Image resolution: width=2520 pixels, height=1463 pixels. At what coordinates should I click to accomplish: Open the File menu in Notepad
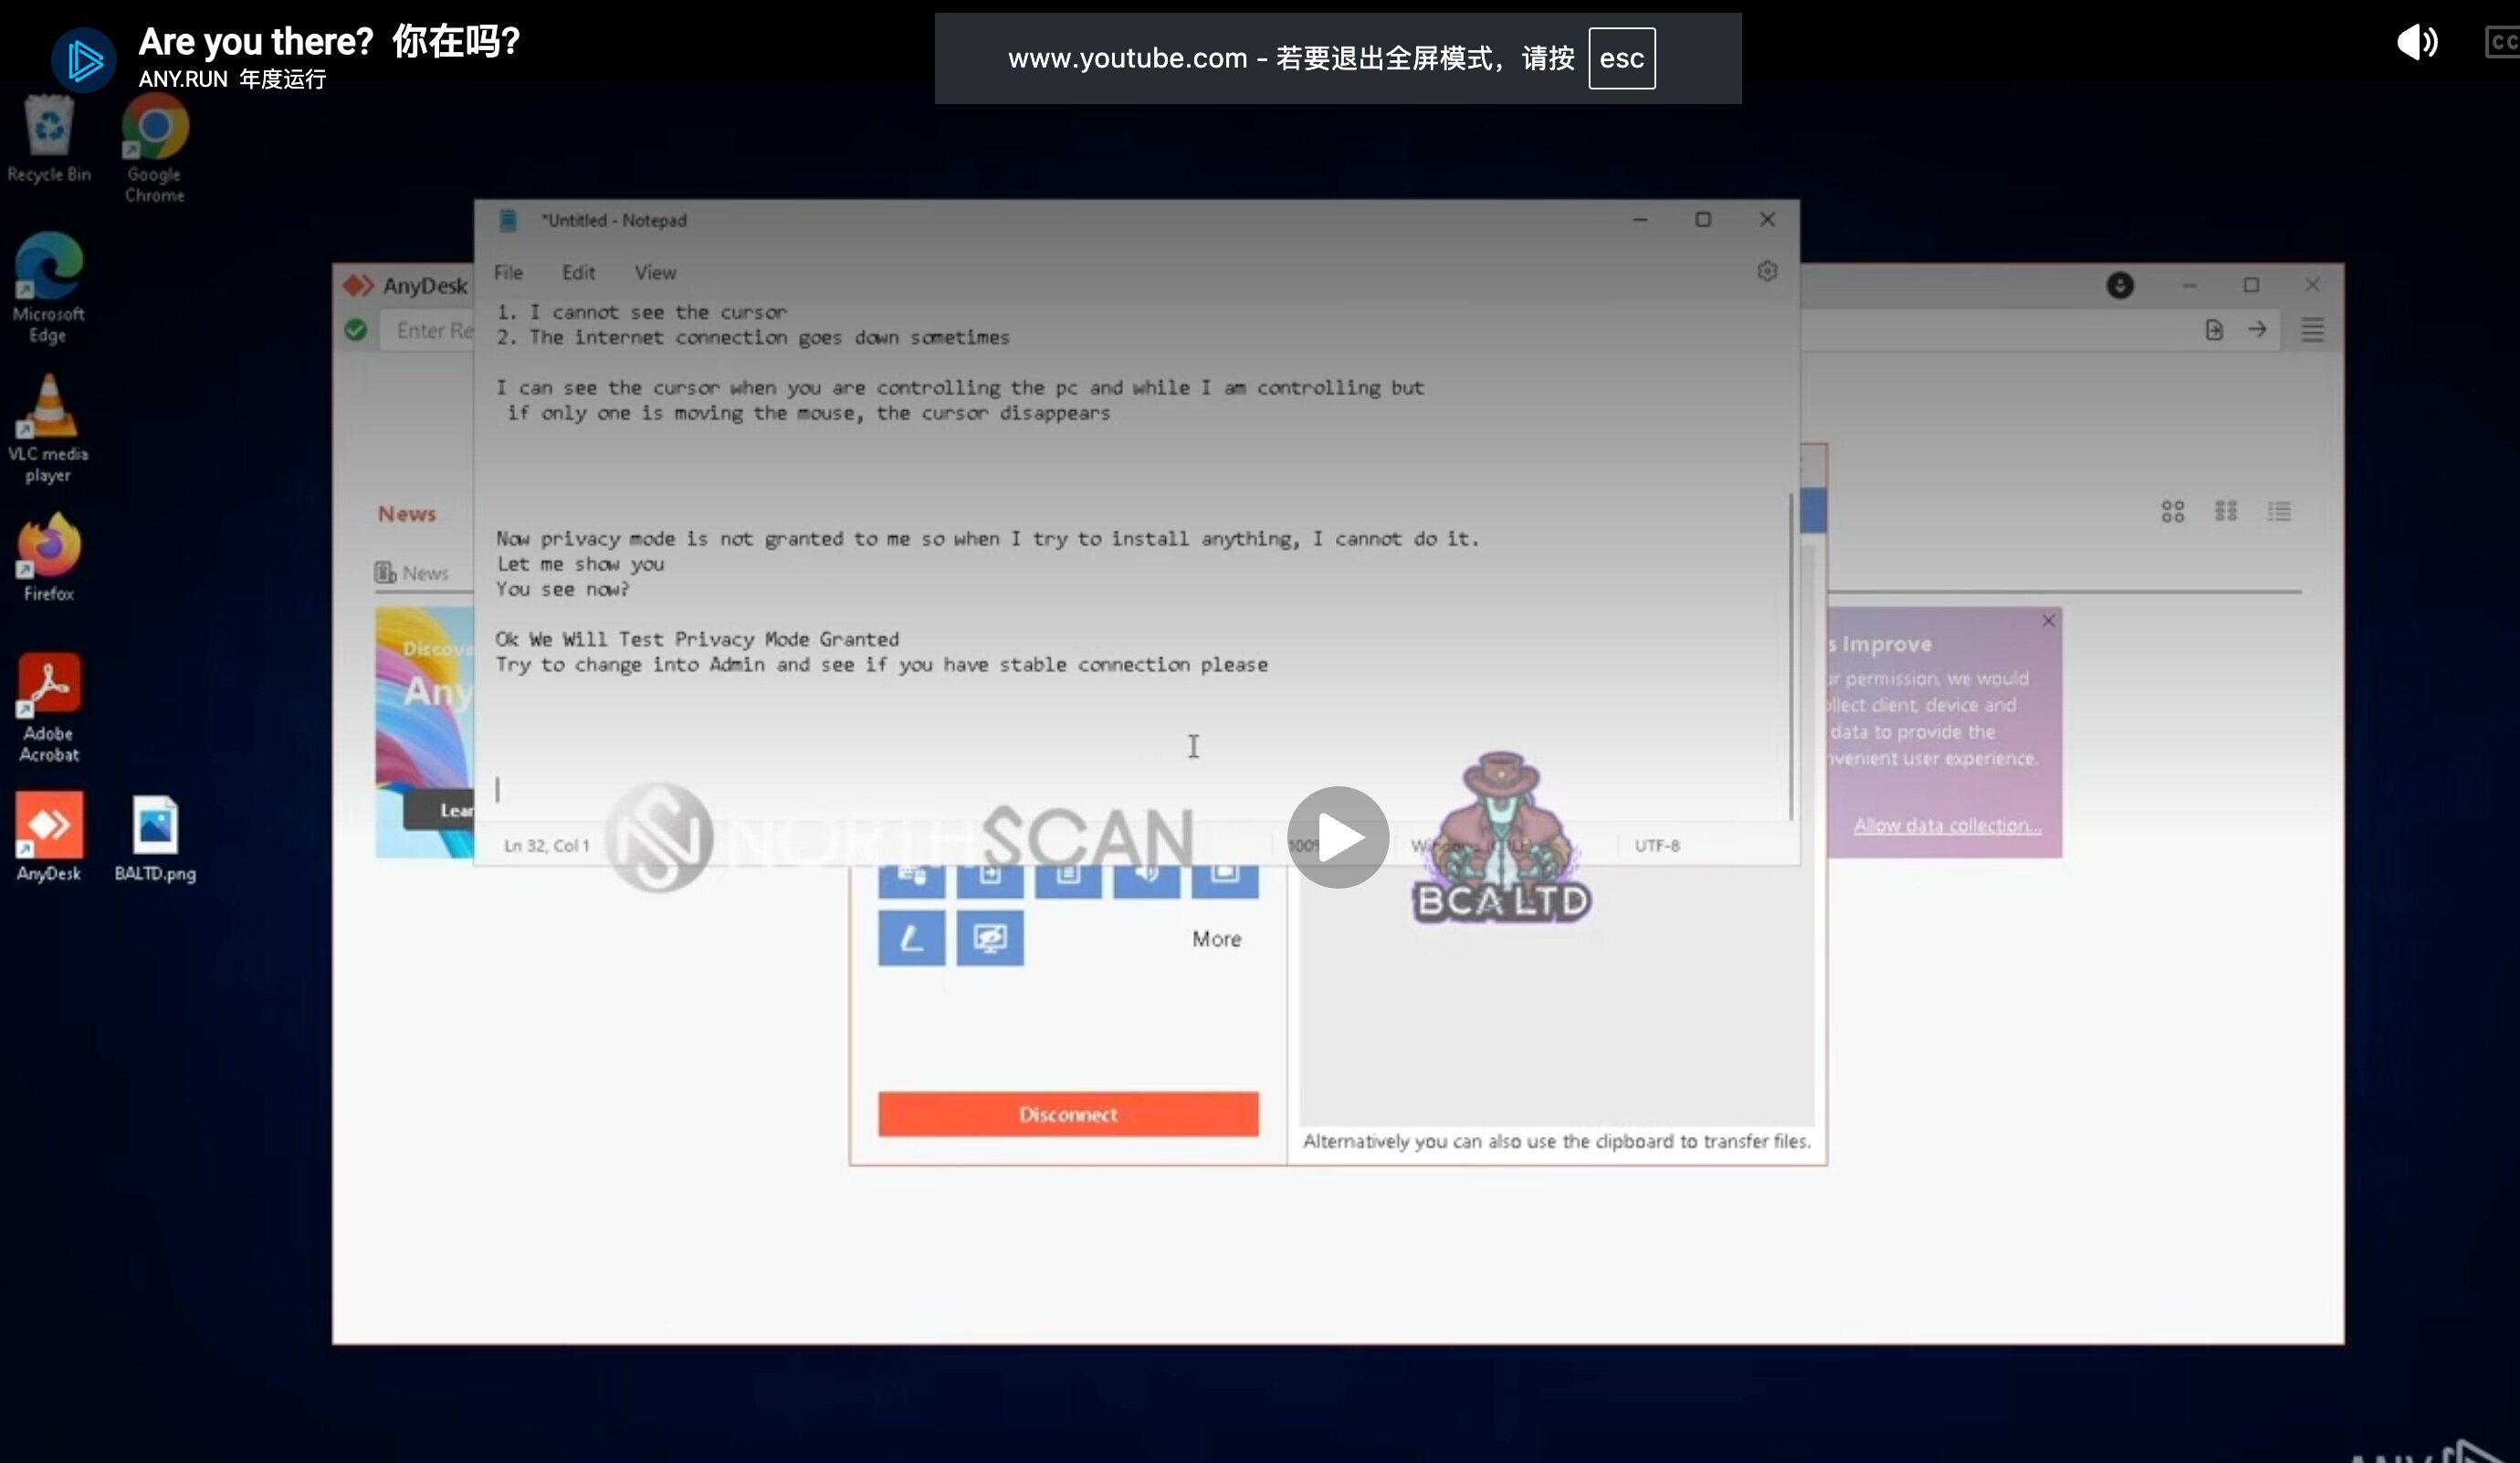click(508, 272)
